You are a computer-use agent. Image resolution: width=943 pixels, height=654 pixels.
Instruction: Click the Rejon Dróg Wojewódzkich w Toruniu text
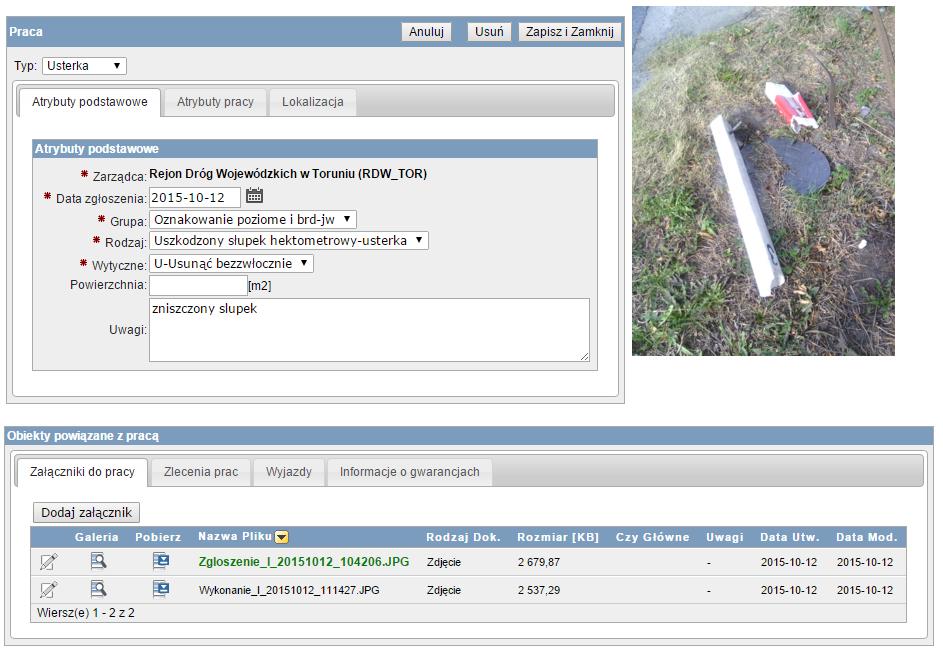coord(288,174)
